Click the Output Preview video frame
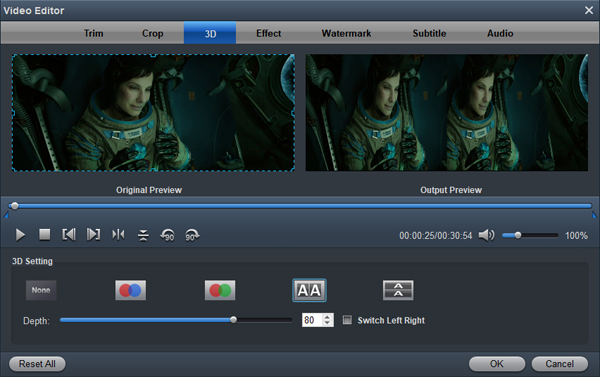The height and width of the screenshot is (377, 600). [x=447, y=113]
